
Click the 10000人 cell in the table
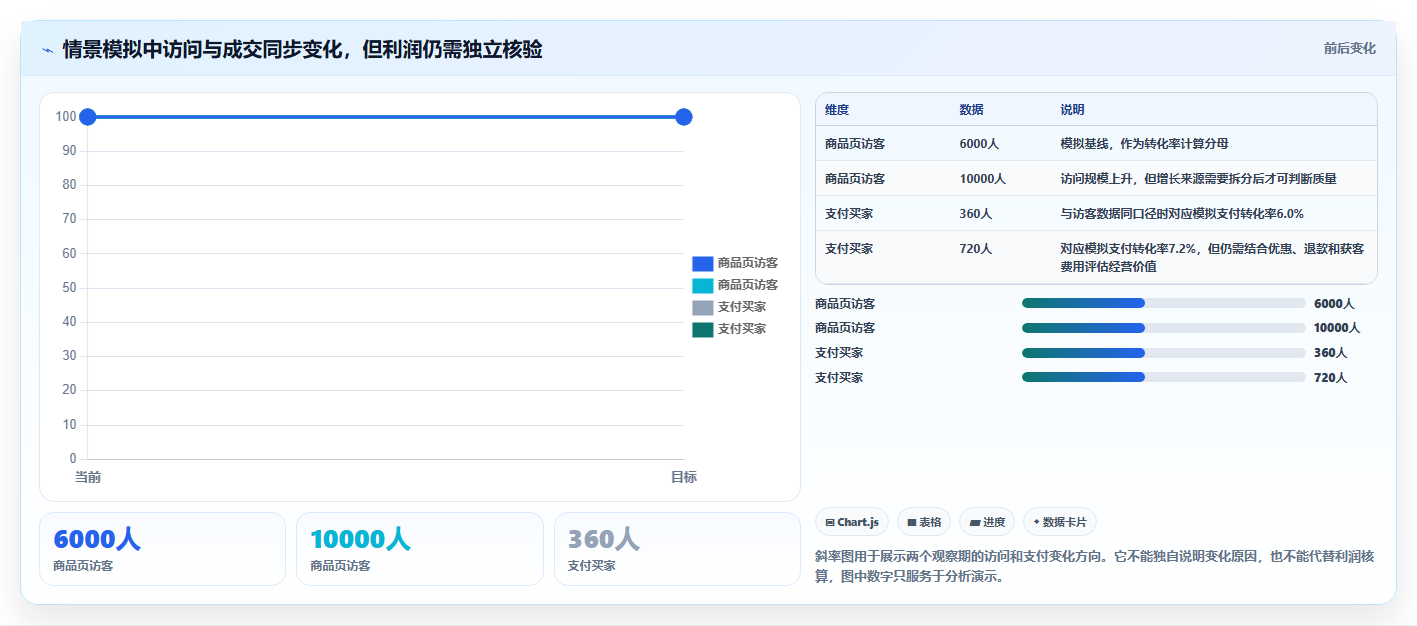click(982, 179)
